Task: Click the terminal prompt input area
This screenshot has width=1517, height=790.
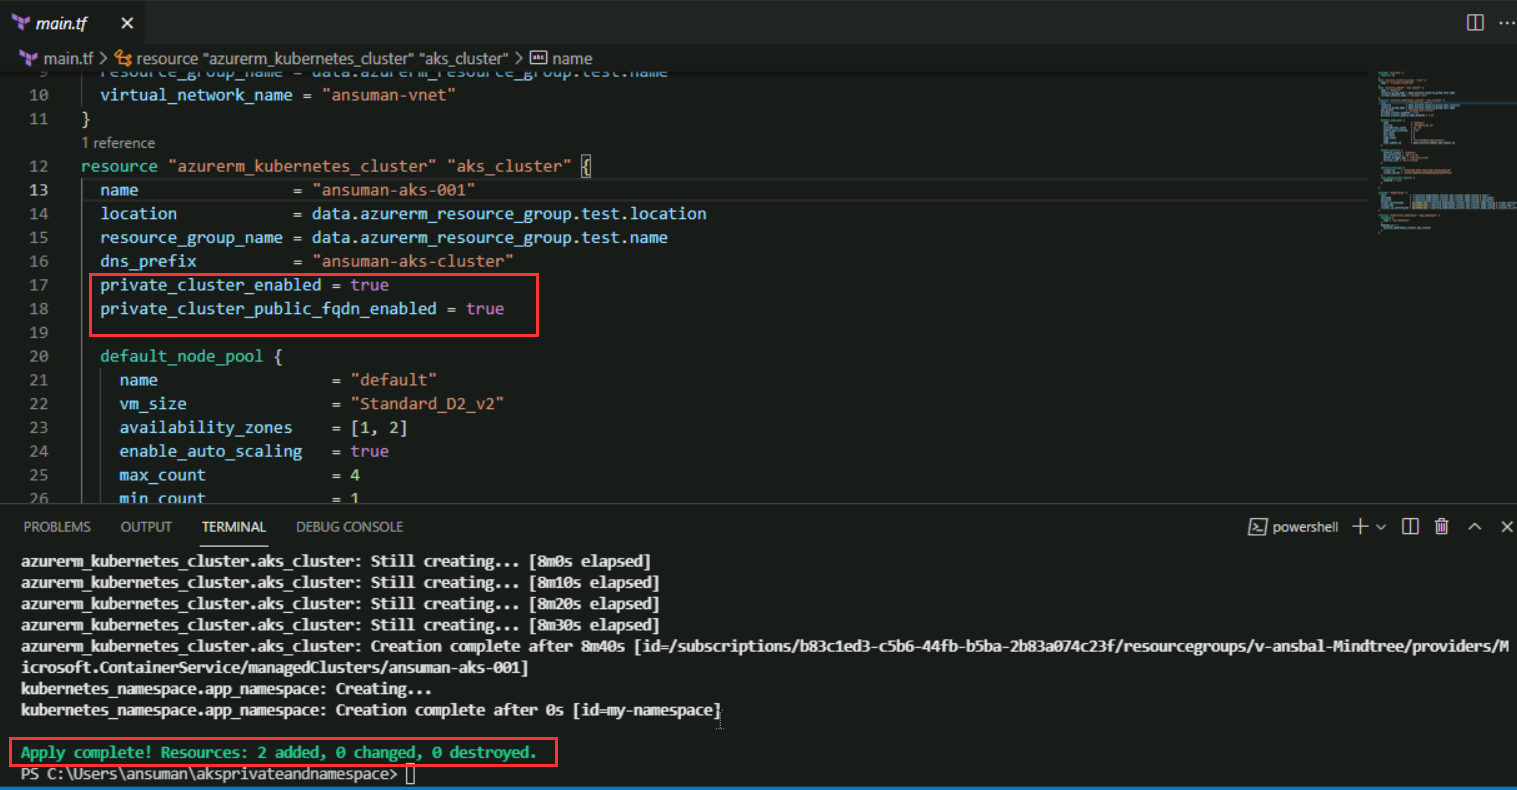Action: [411, 775]
